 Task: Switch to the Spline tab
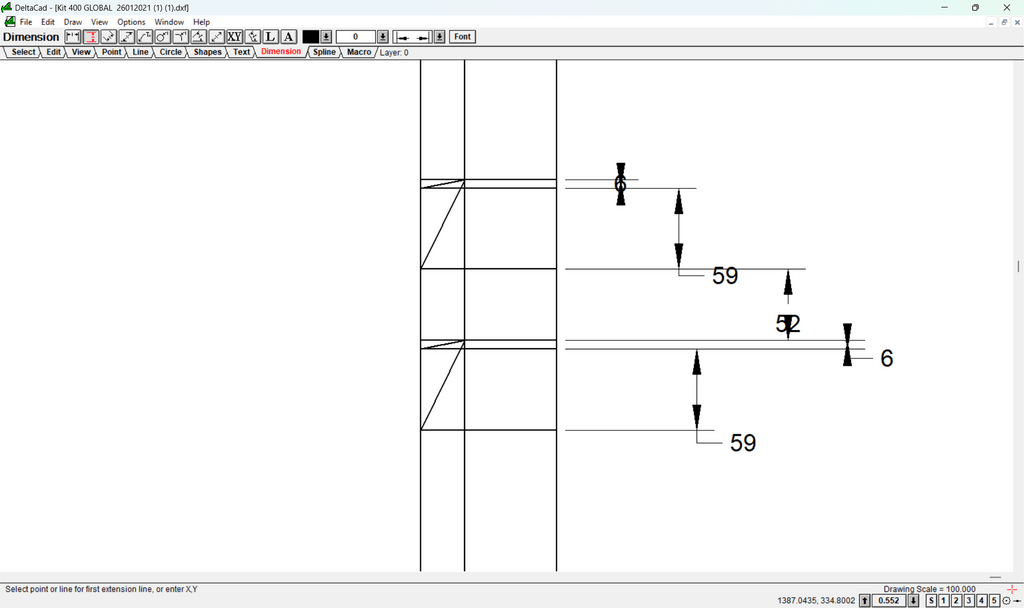pos(324,52)
